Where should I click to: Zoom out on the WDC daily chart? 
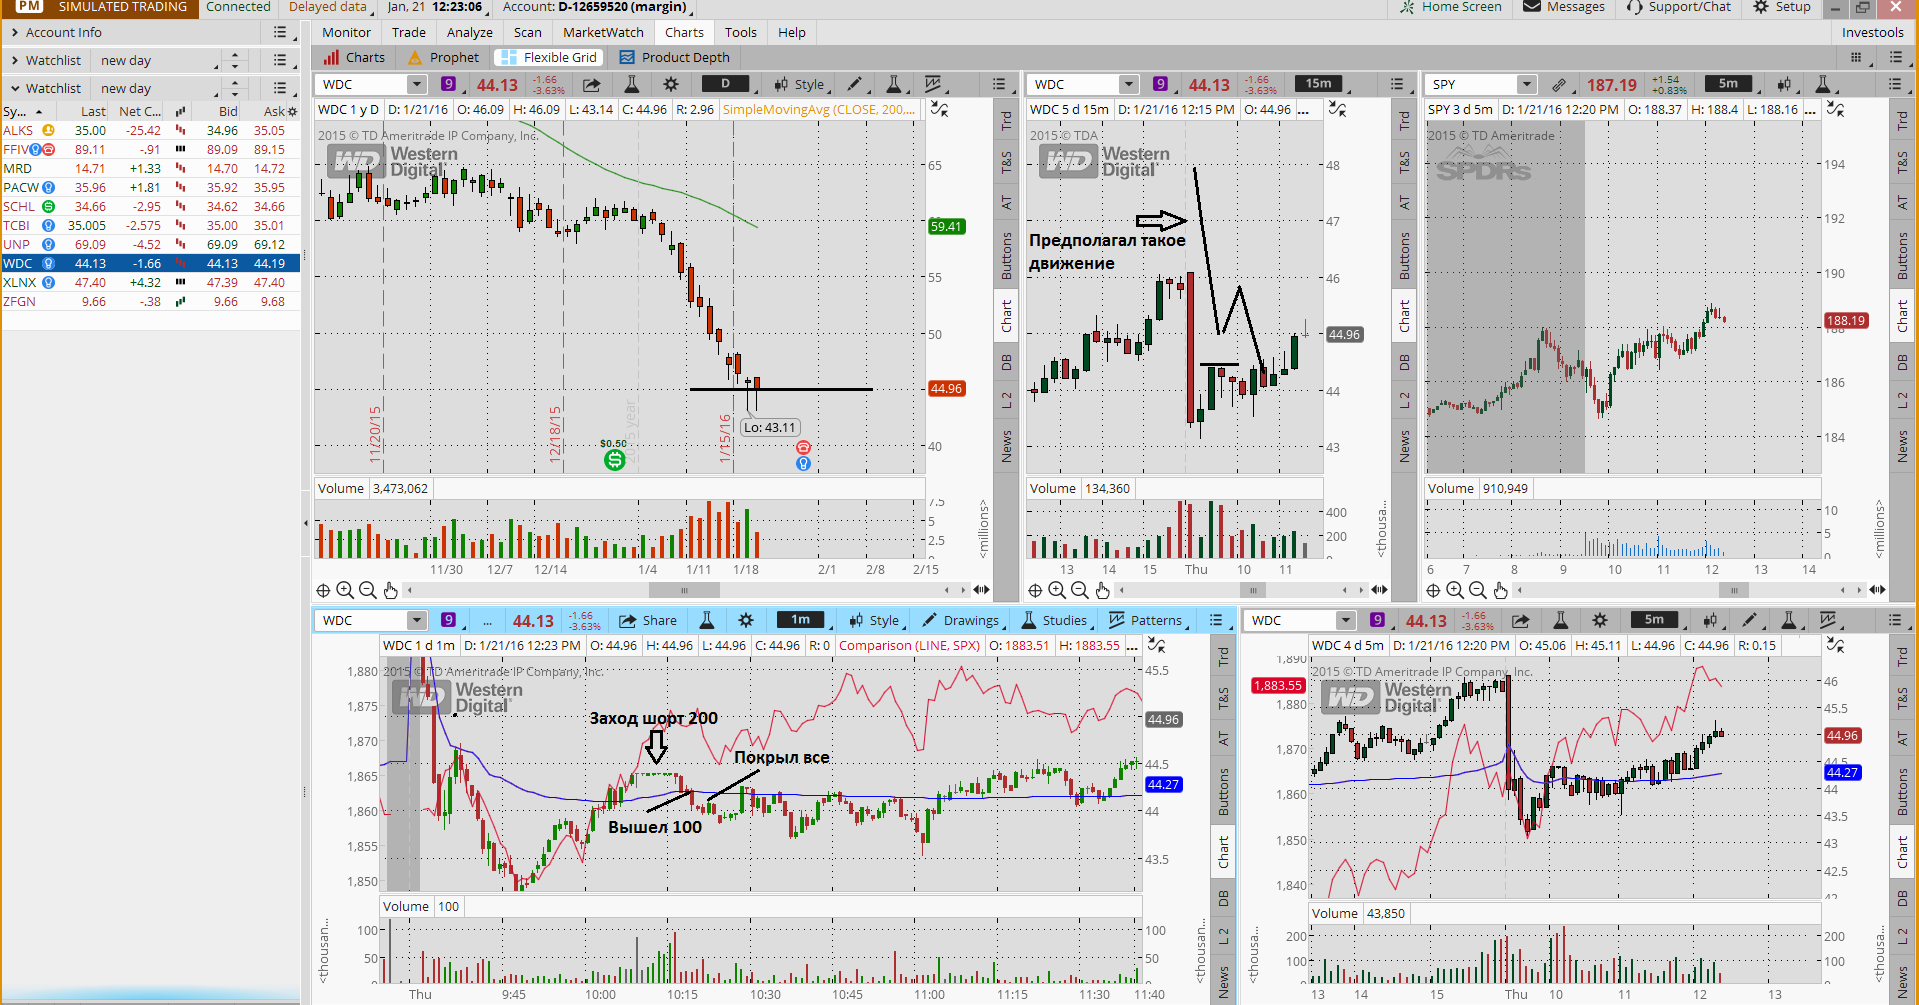point(367,590)
